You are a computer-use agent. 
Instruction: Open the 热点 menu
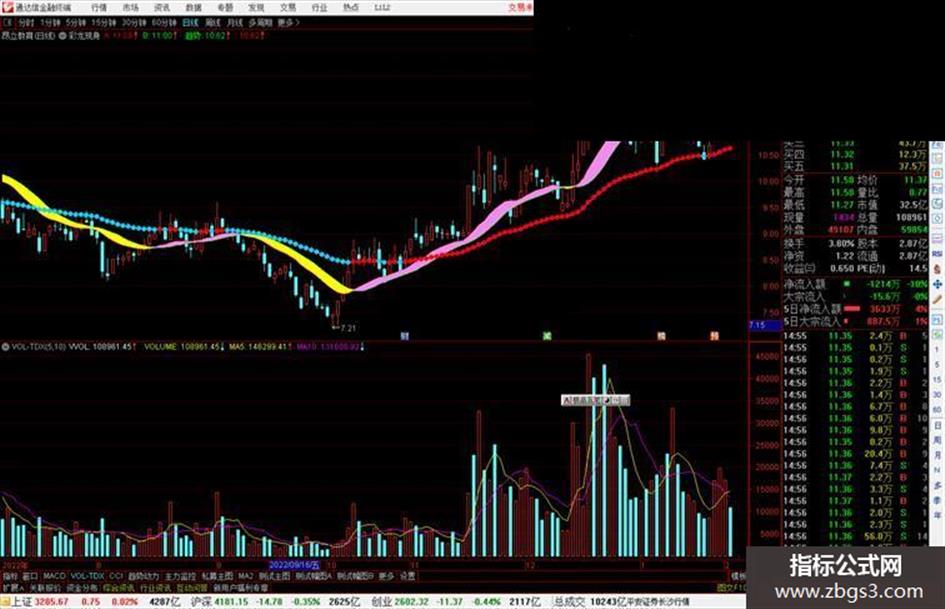point(351,7)
